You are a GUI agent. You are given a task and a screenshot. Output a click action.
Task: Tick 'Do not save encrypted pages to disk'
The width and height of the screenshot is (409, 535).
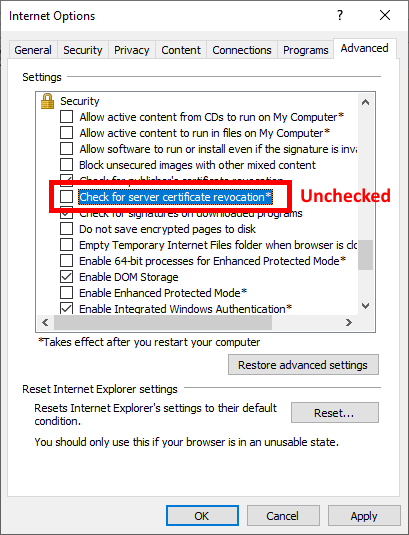click(x=67, y=229)
